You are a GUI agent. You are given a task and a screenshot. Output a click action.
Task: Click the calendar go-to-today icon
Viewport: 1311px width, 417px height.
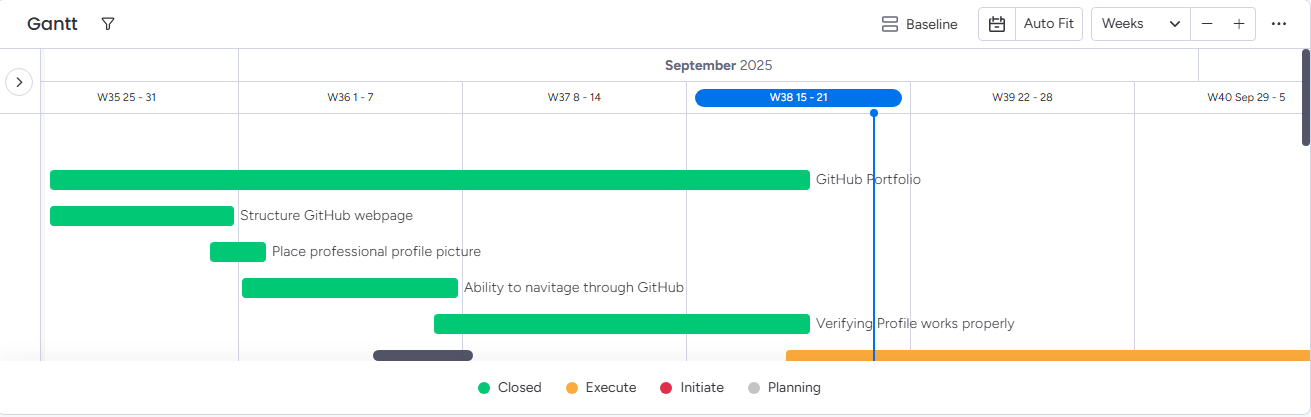pyautogui.click(x=996, y=24)
